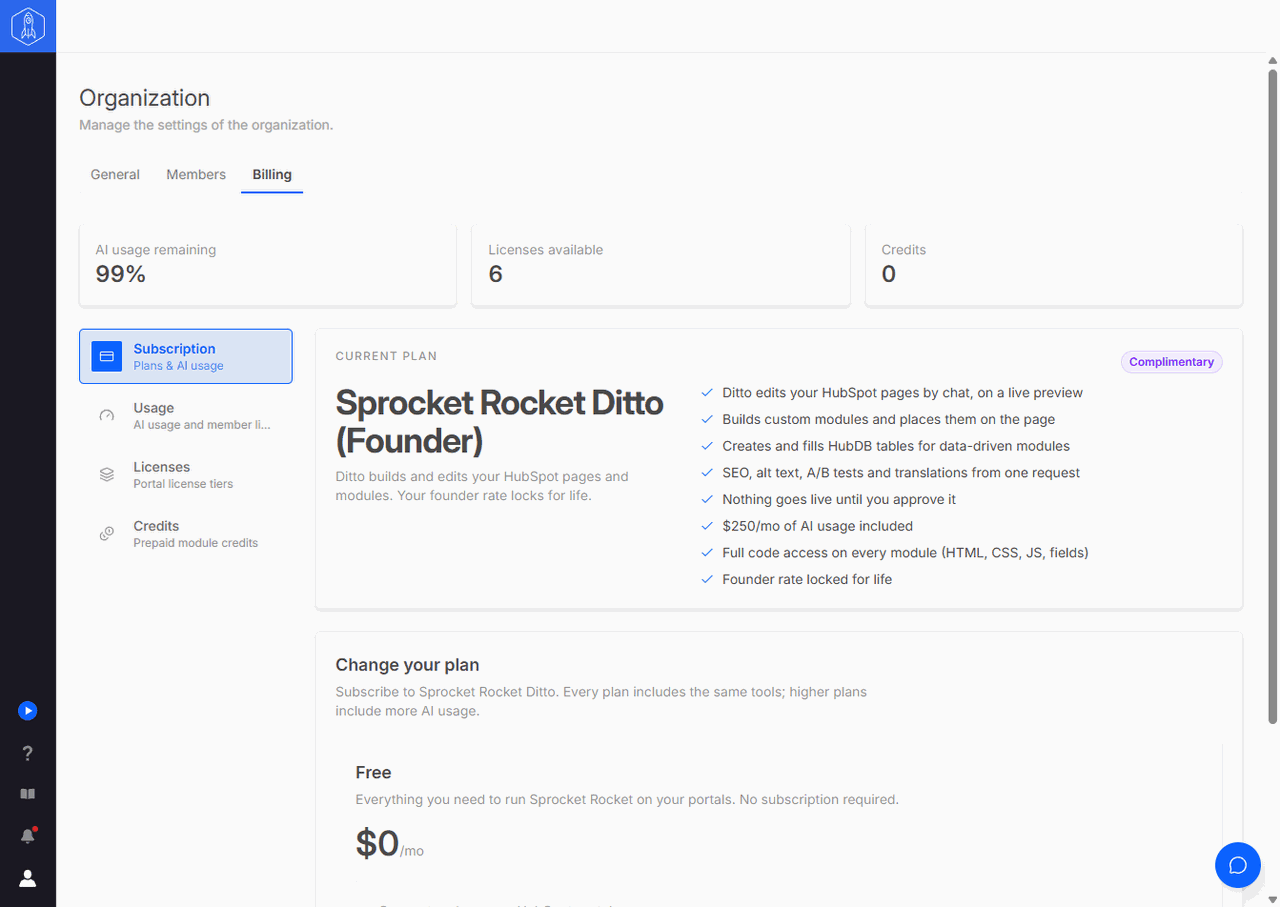Click the blue play icon in sidebar
The width and height of the screenshot is (1280, 907).
(28, 711)
